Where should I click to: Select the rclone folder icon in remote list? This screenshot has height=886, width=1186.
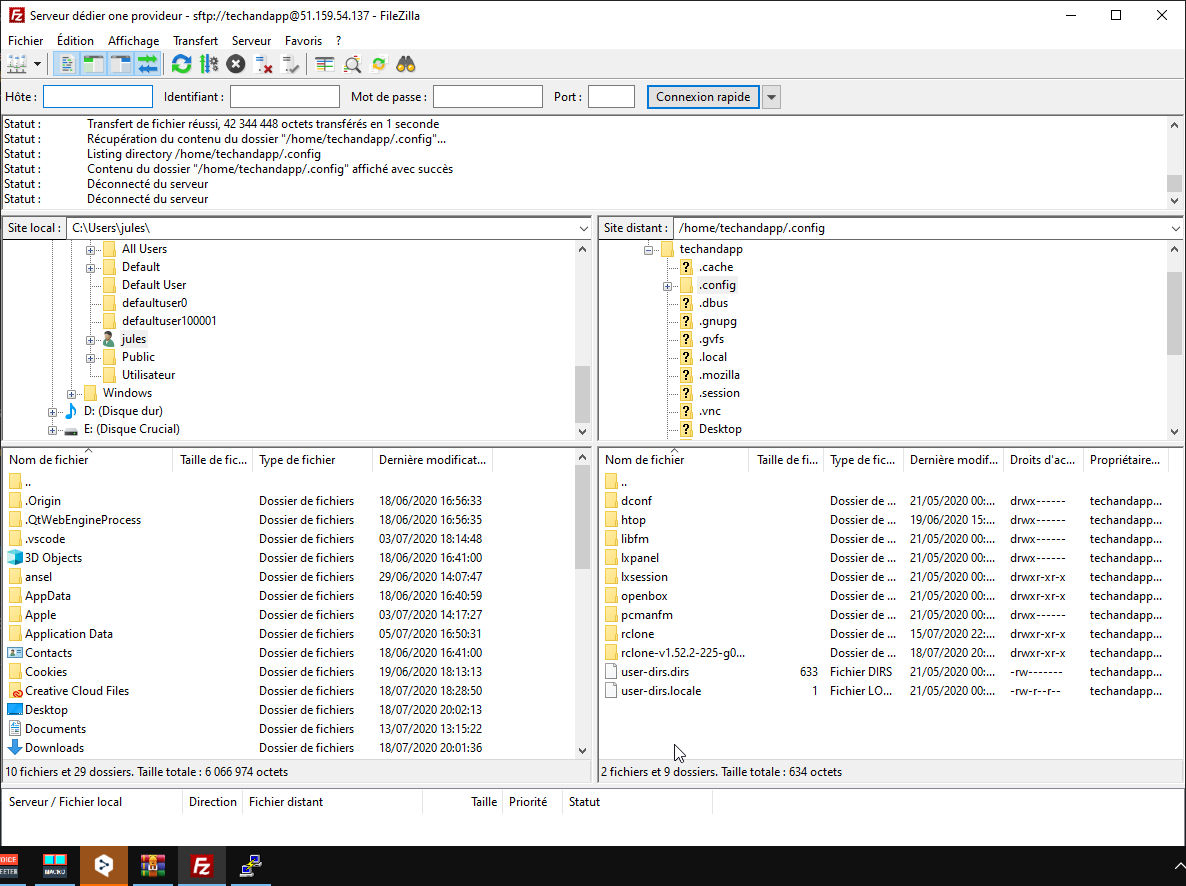click(611, 634)
